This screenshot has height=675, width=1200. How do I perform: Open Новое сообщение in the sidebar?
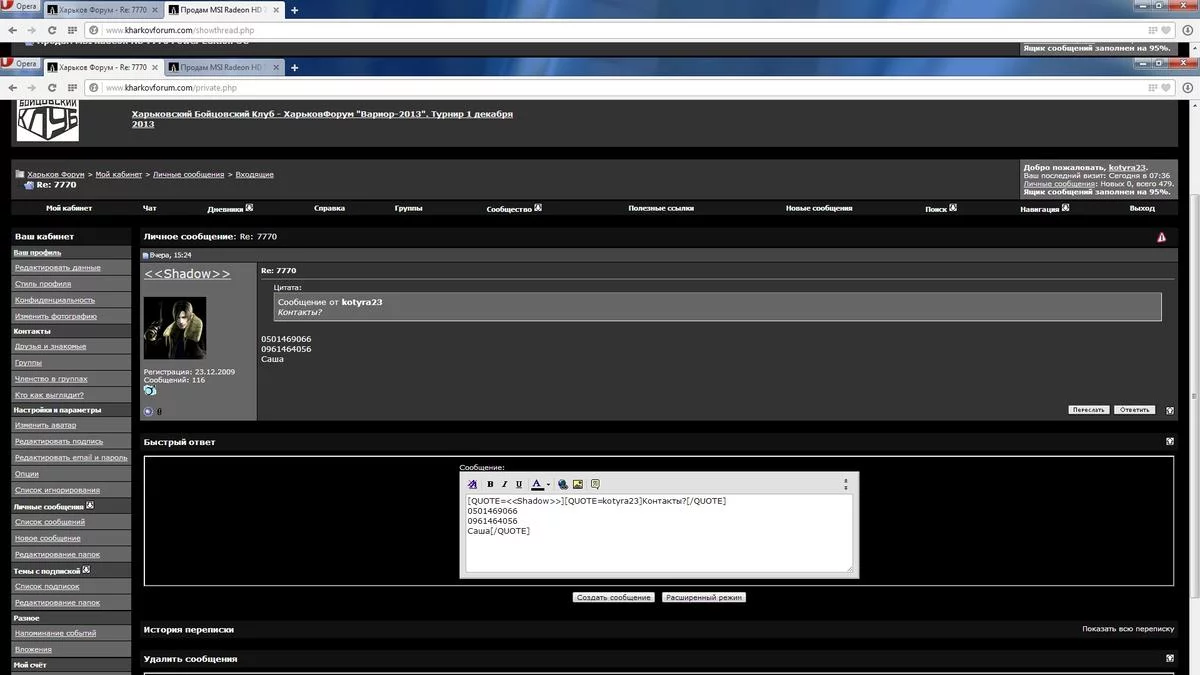tap(47, 538)
